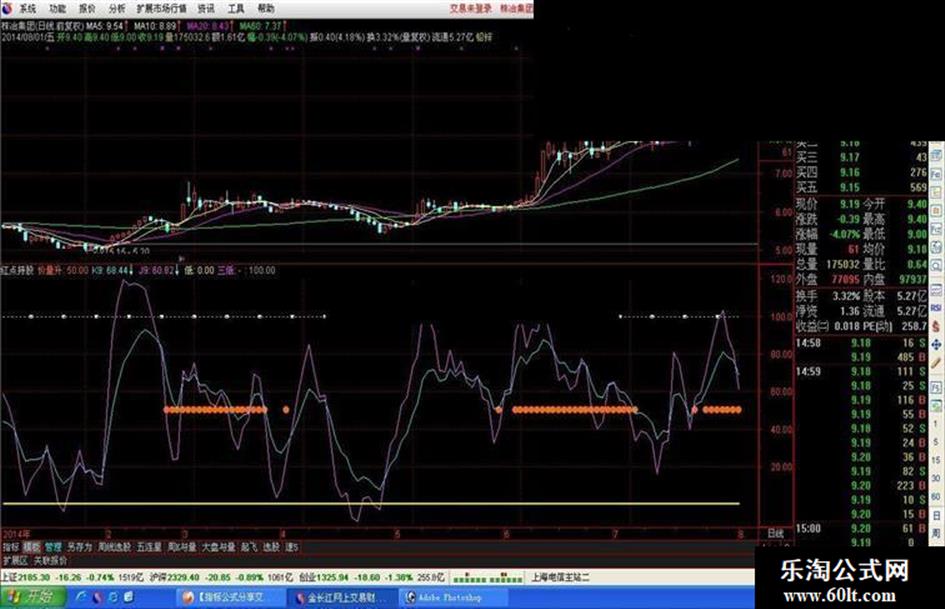Click the 现价 9.19 value
This screenshot has width=945, height=609.
[x=848, y=204]
